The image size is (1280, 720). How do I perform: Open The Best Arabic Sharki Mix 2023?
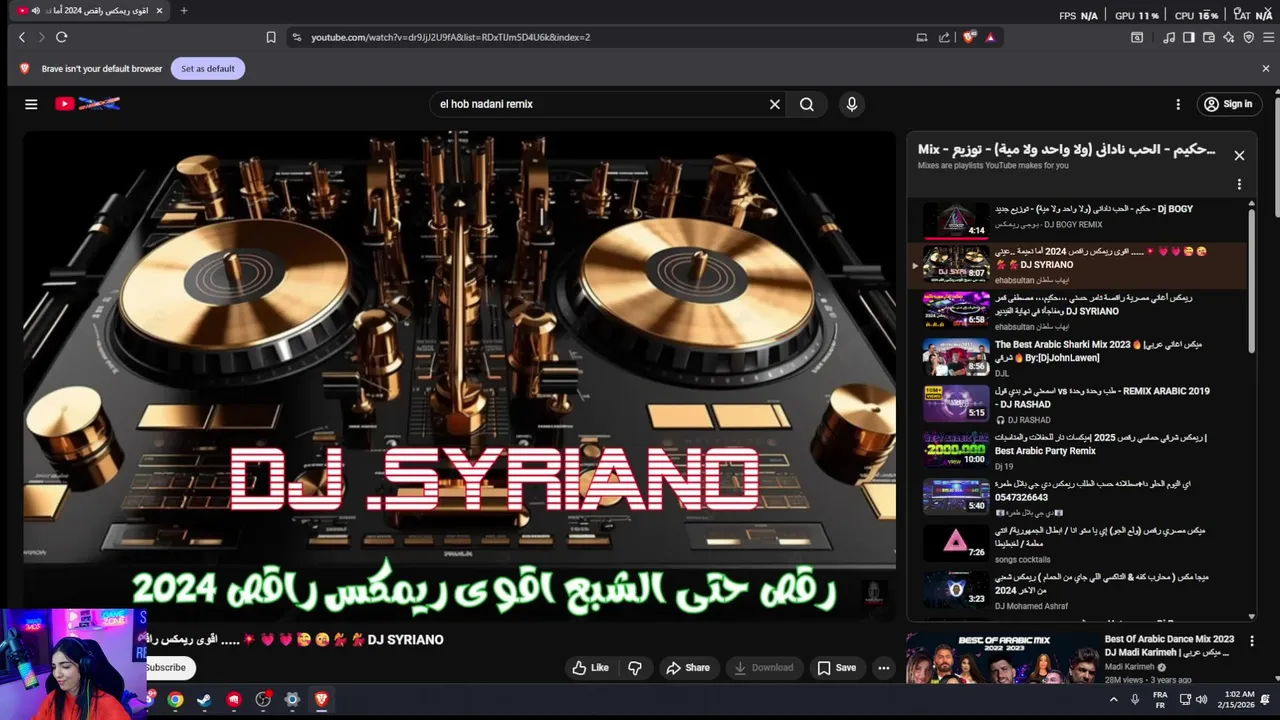[1078, 358]
